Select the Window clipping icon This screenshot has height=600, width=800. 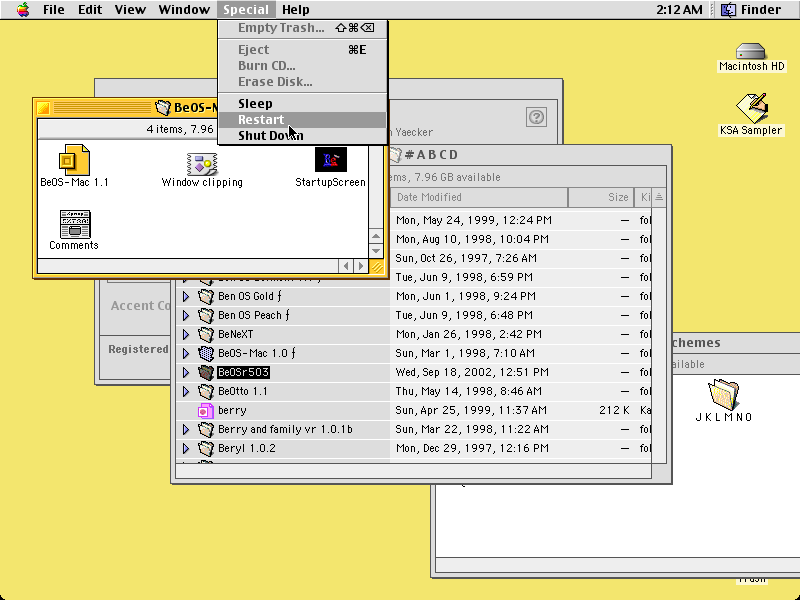coord(202,164)
